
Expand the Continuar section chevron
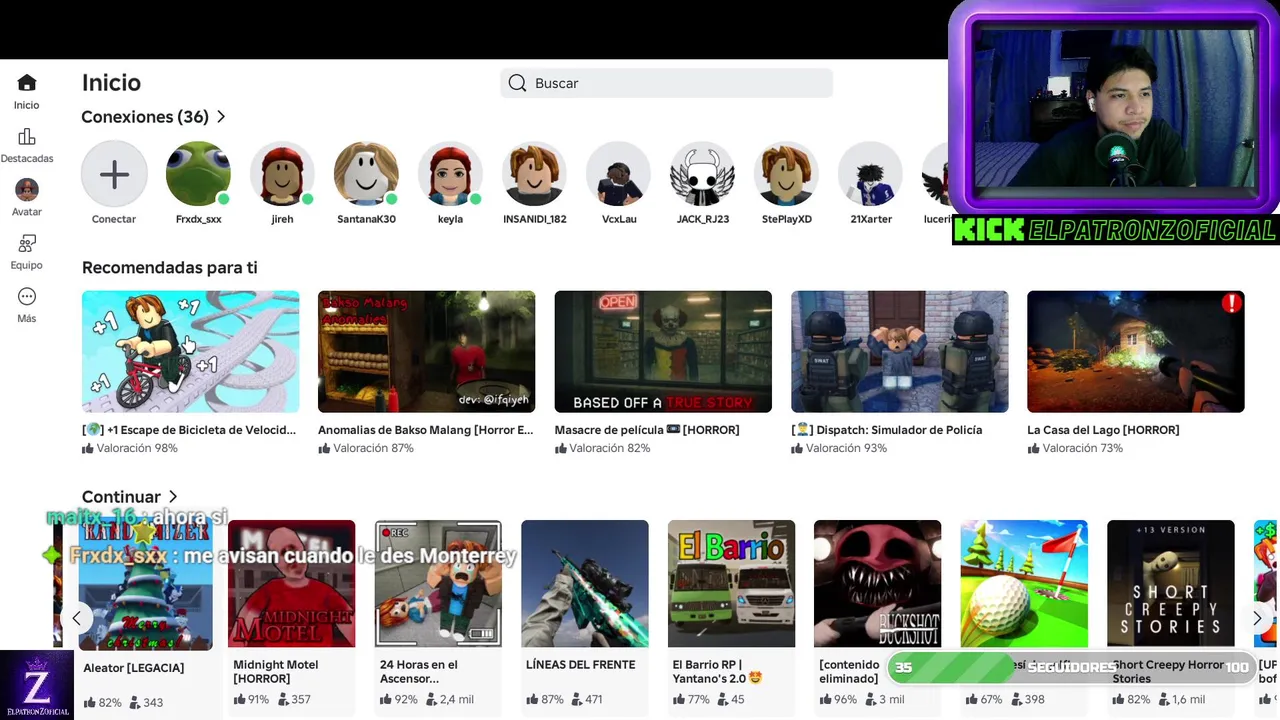[x=173, y=497]
